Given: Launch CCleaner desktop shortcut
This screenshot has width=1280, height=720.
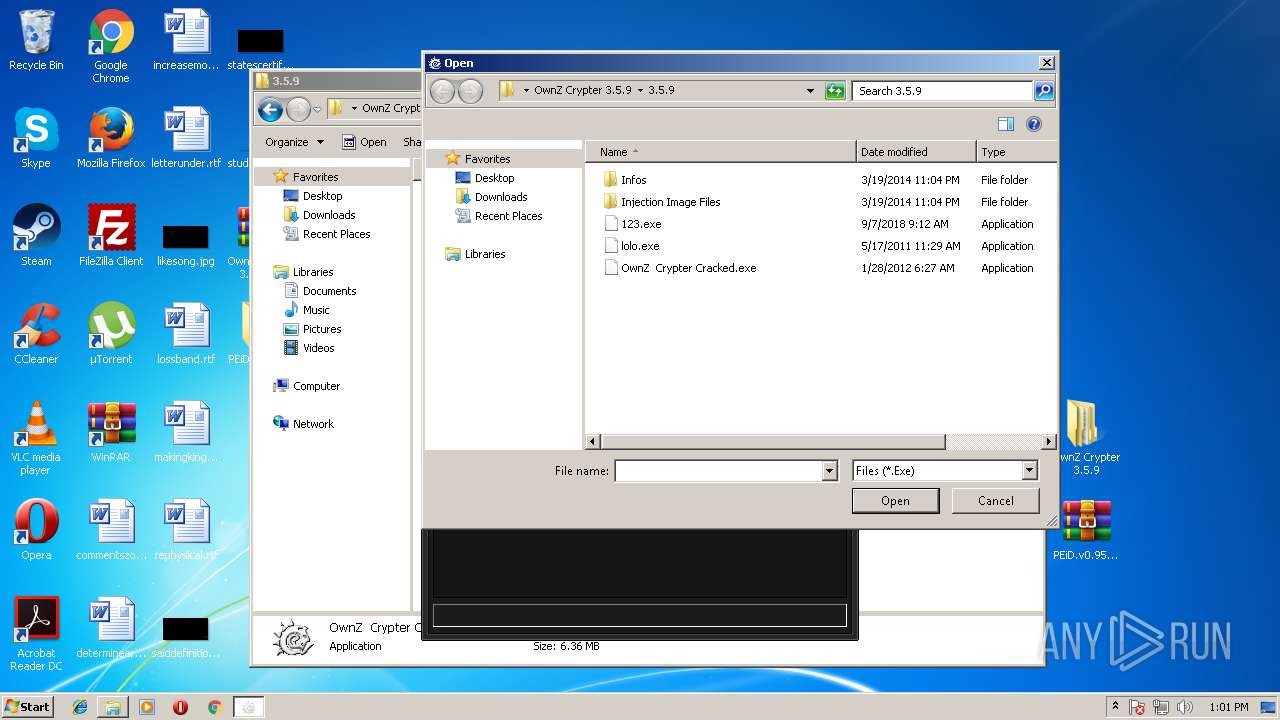Looking at the screenshot, I should point(36,334).
